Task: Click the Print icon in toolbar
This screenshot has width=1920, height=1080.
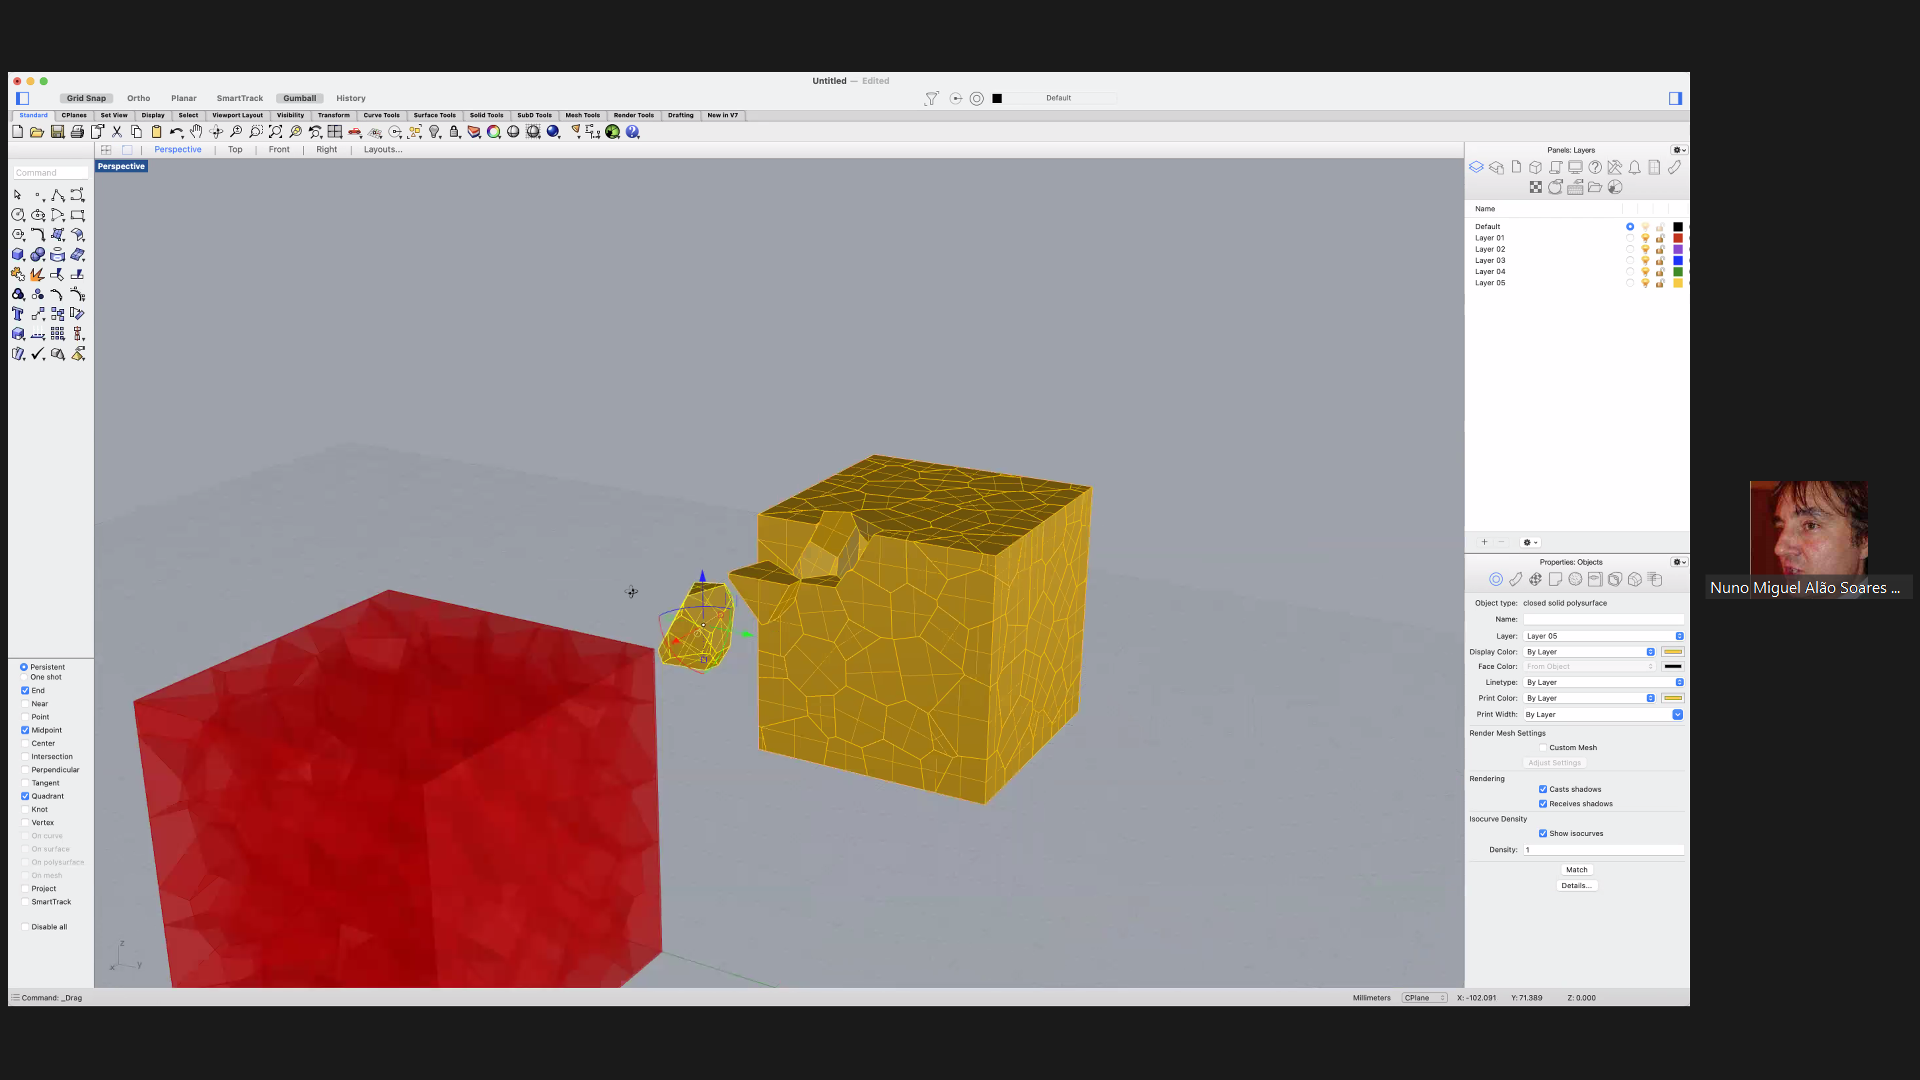Action: click(x=77, y=132)
